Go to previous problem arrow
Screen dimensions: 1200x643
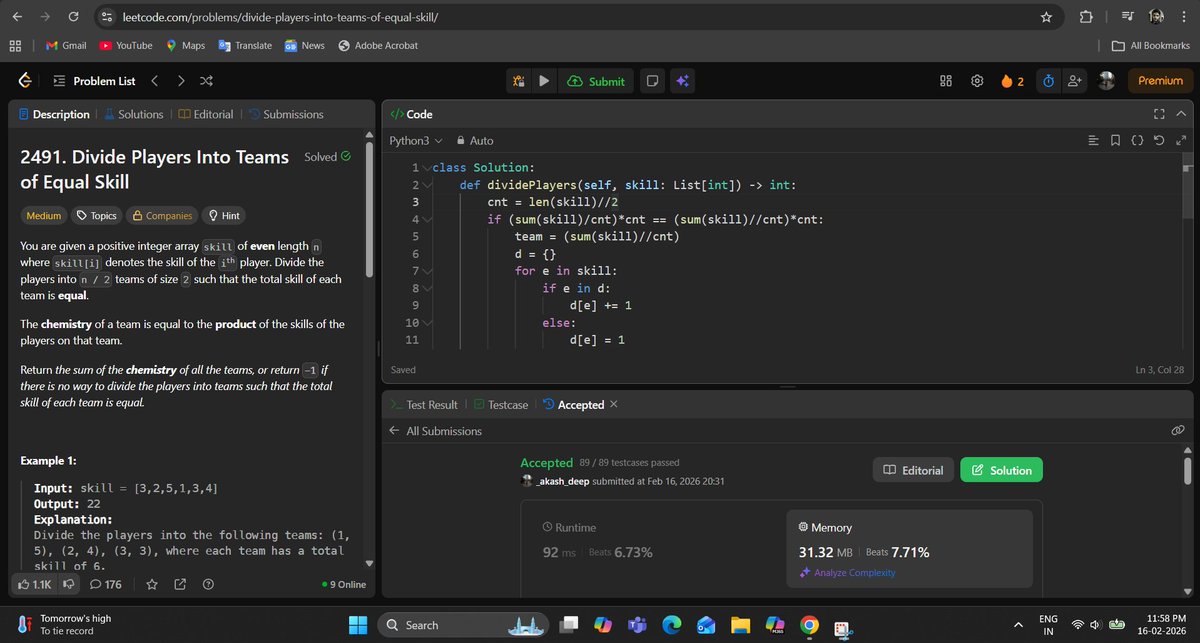(x=154, y=81)
